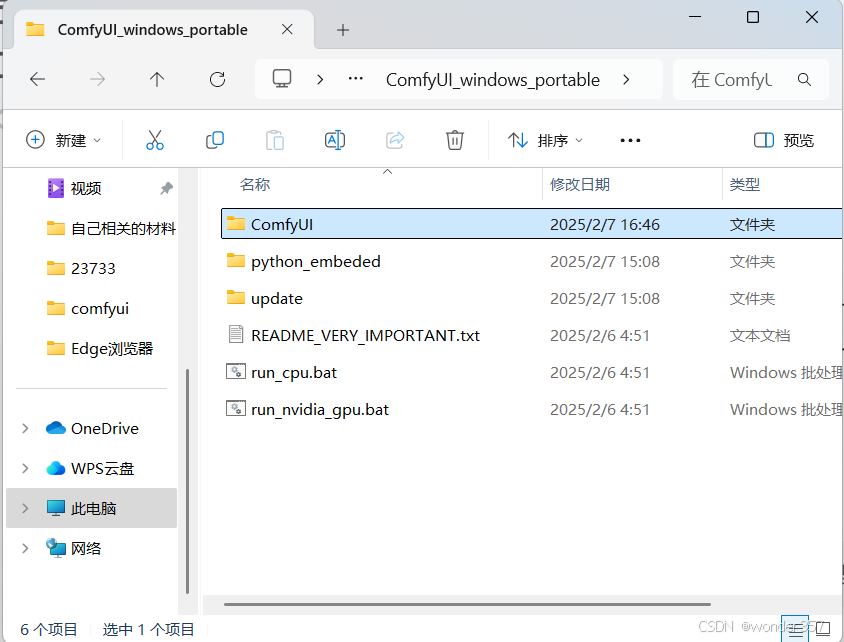The width and height of the screenshot is (844, 642).
Task: Click the text file icon of README_VERY_IMPORTANT.txt
Action: pyautogui.click(x=235, y=334)
